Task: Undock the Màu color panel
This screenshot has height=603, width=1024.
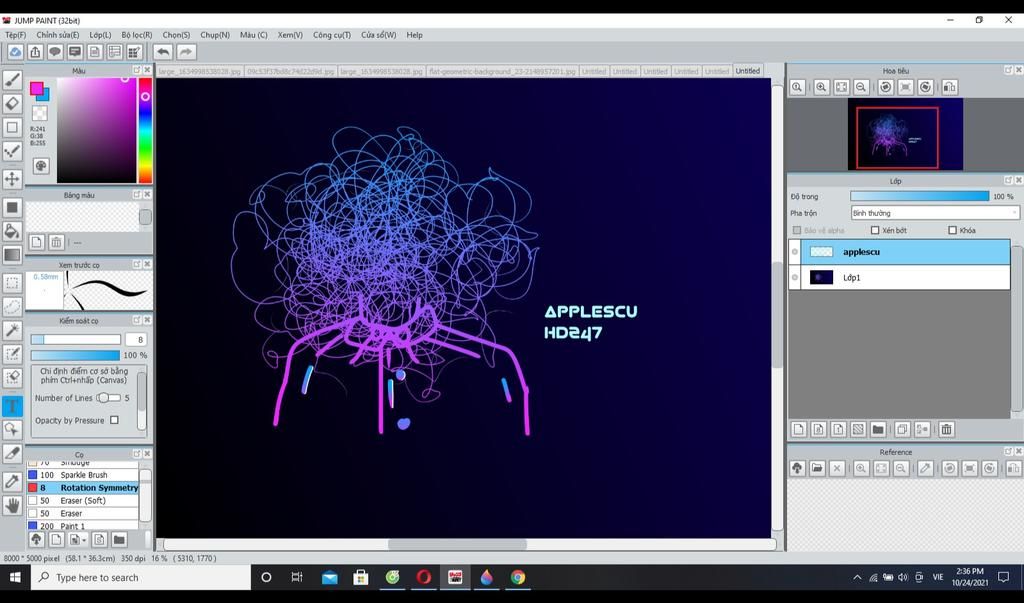Action: click(x=136, y=70)
